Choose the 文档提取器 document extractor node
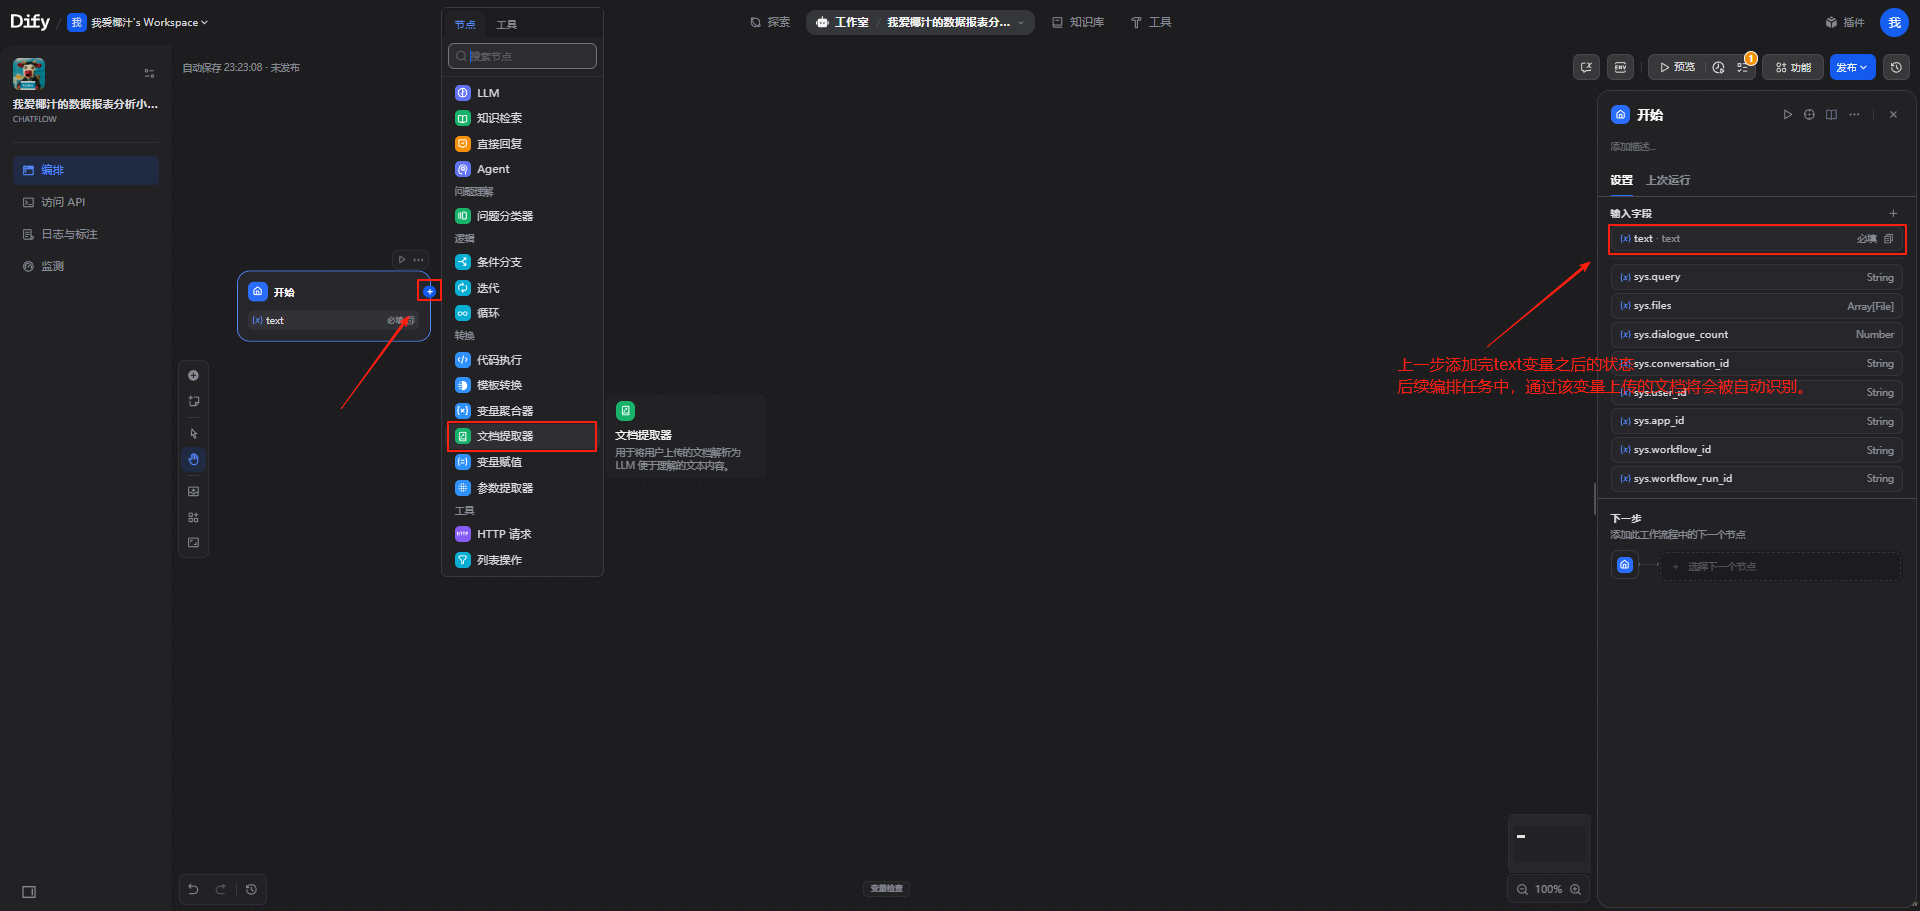The image size is (1920, 911). 522,436
